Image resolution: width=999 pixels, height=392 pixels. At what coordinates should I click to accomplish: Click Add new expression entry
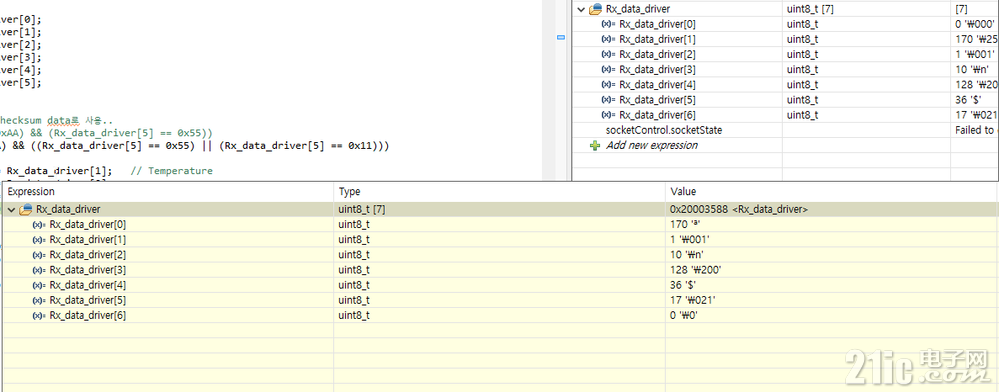point(651,145)
